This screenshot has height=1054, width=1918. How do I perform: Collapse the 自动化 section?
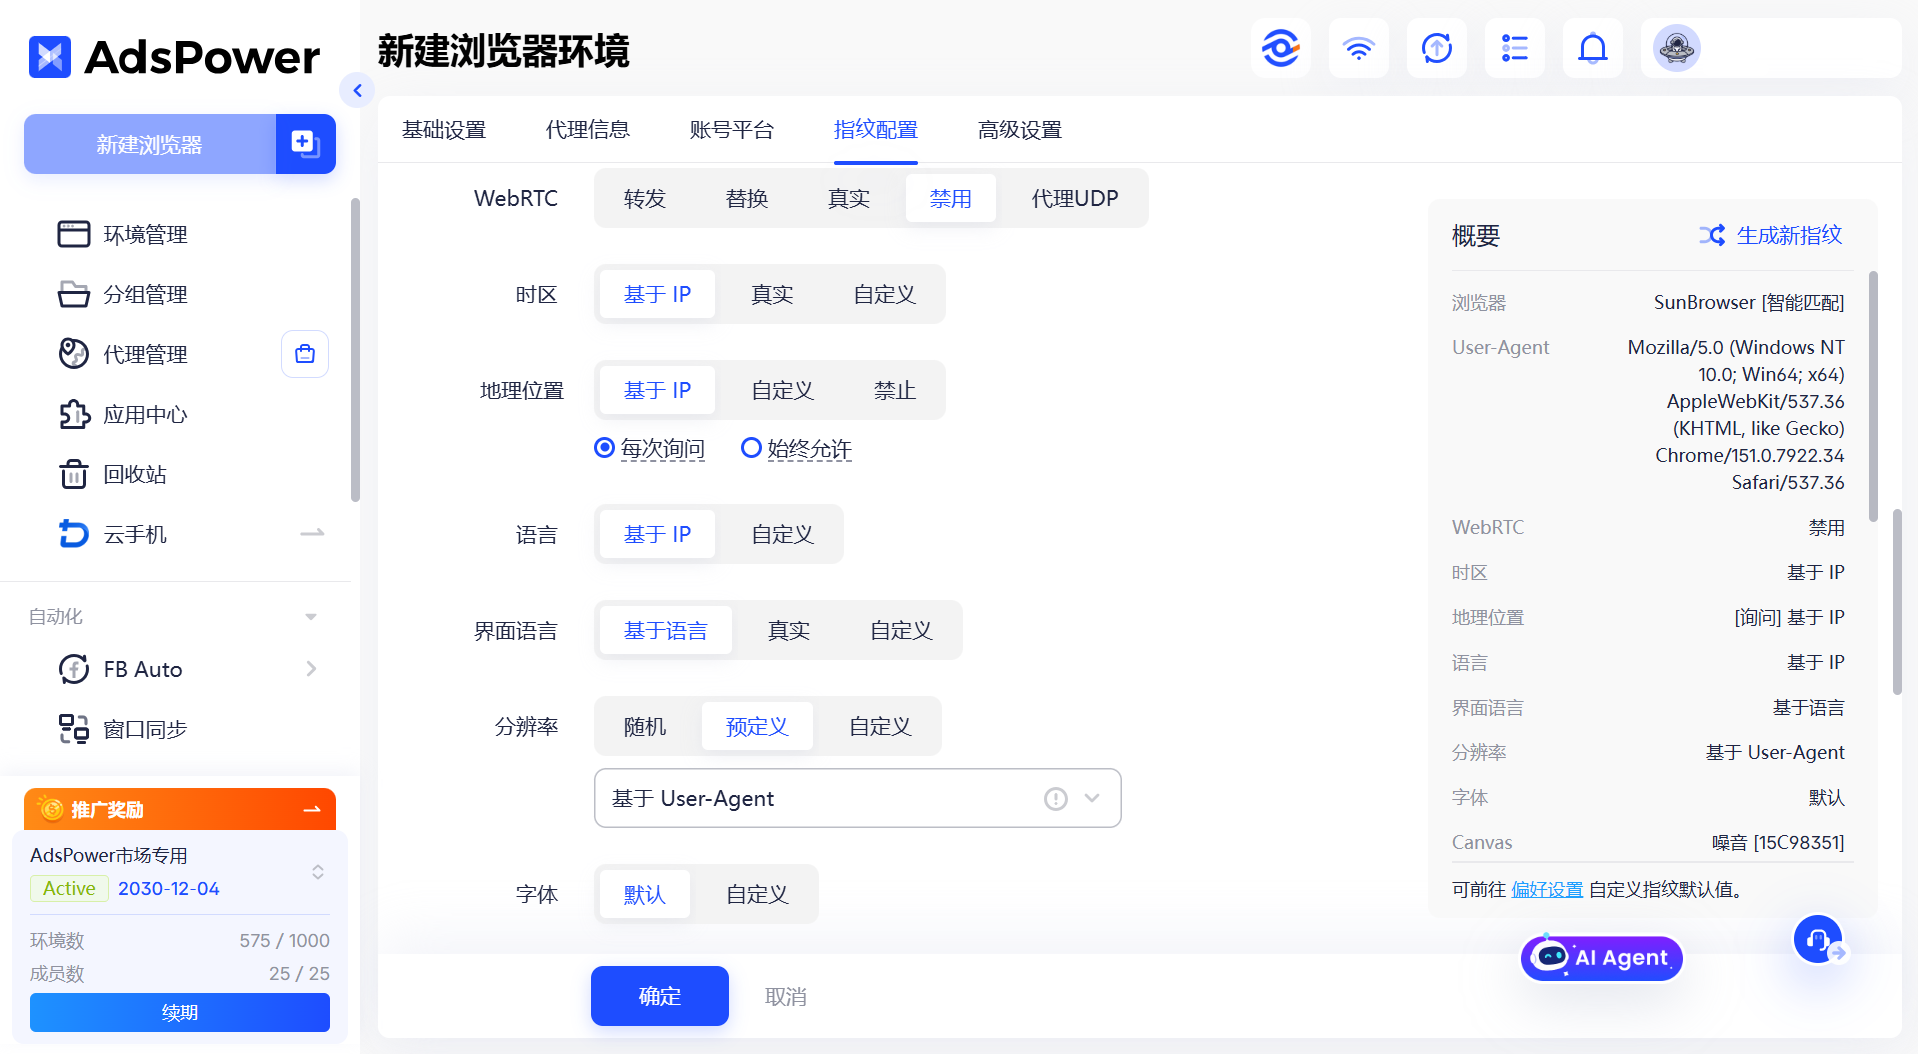point(311,617)
